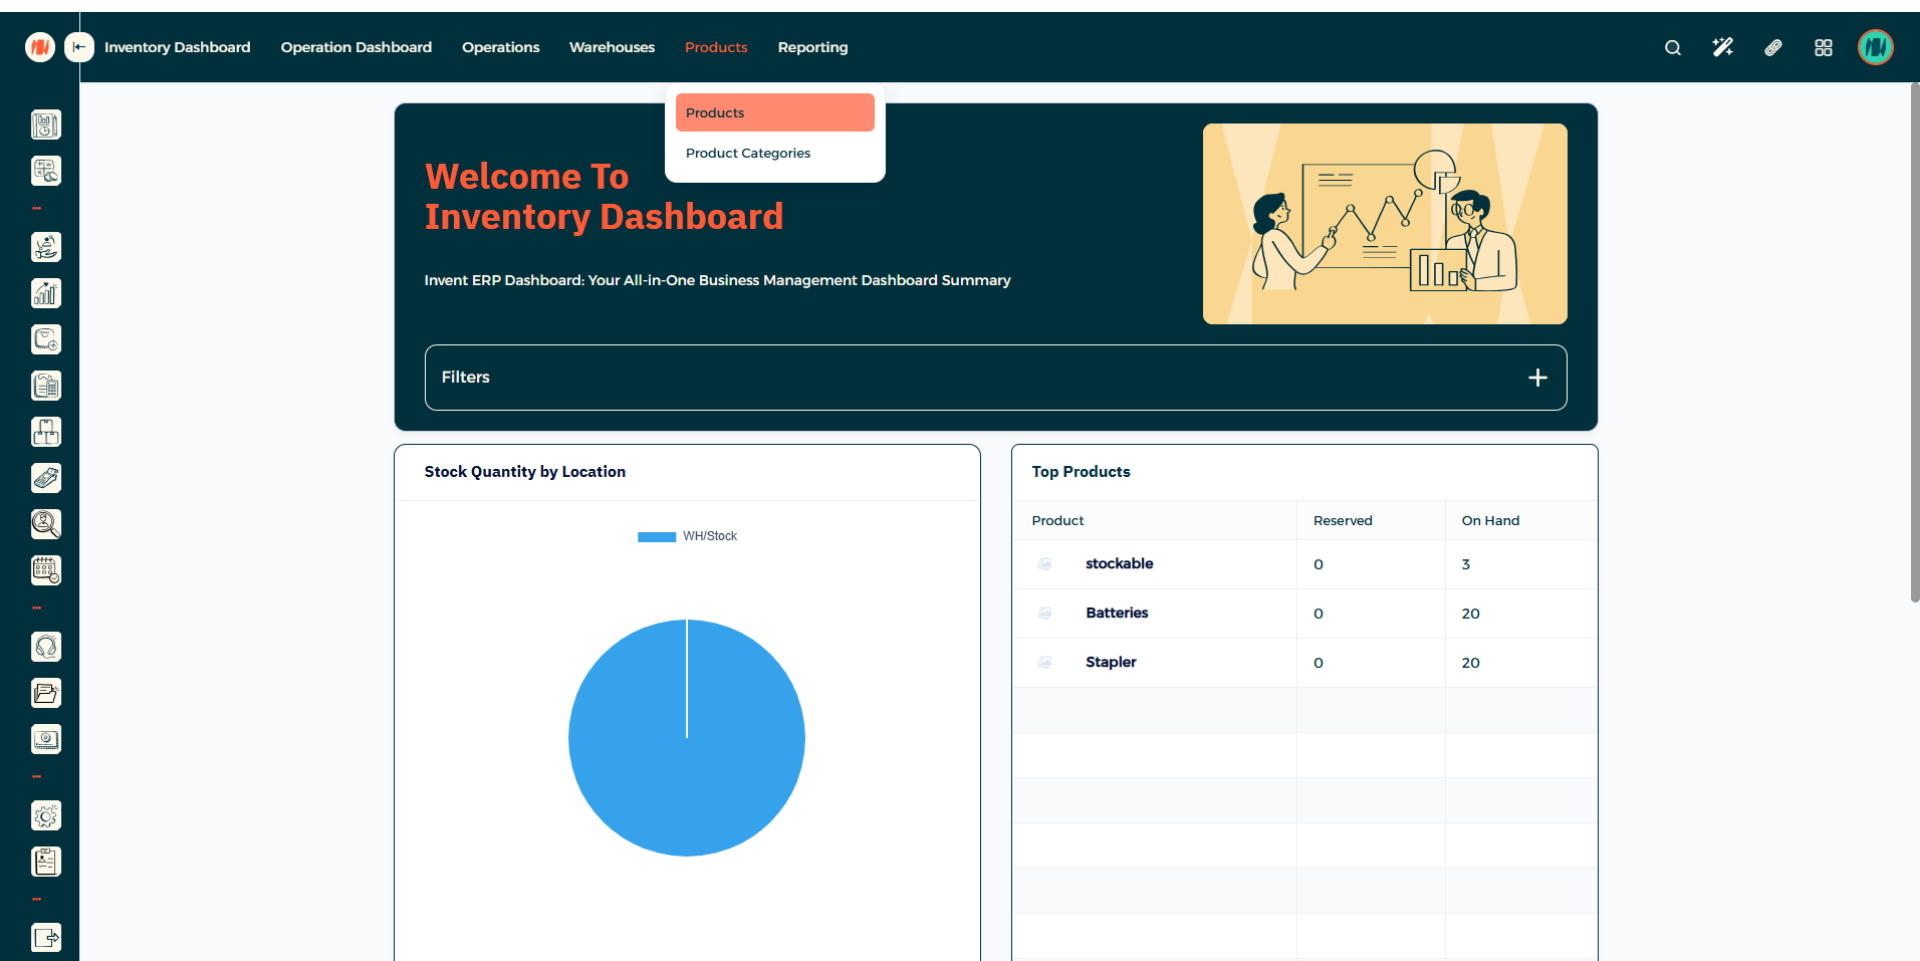This screenshot has height=961, width=1920.
Task: Click the user profile avatar
Action: 1875,47
